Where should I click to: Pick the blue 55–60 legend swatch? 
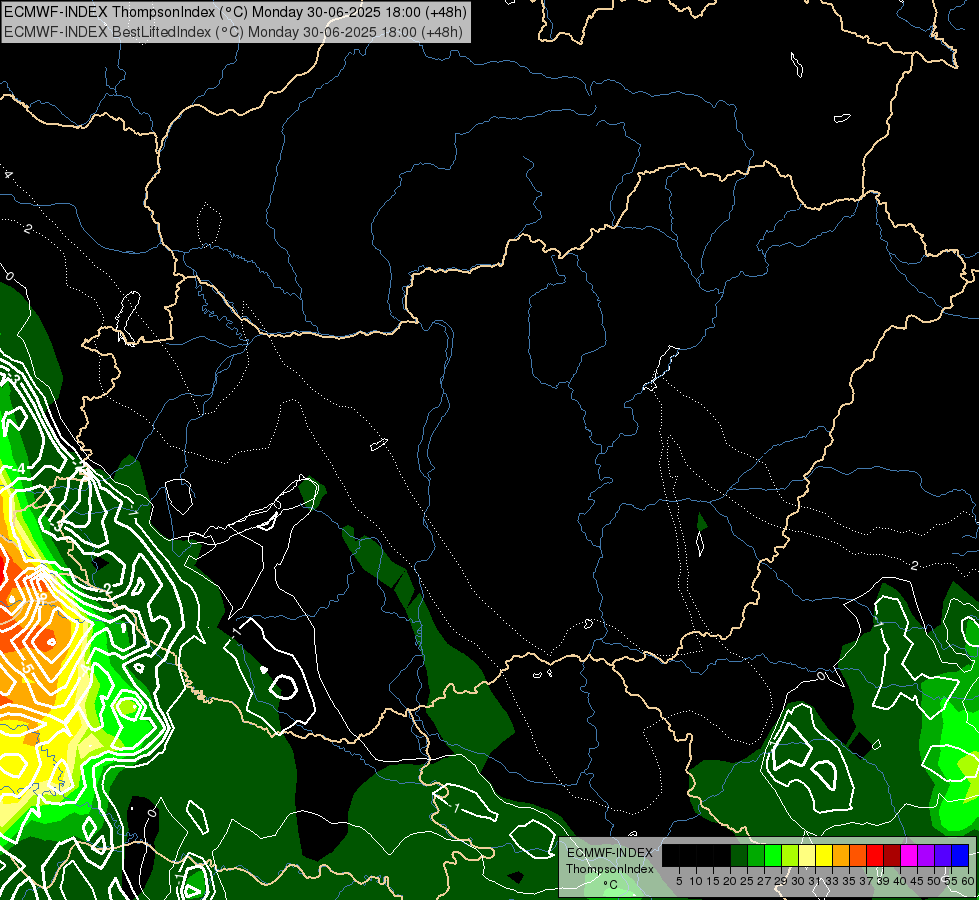pyautogui.click(x=960, y=855)
